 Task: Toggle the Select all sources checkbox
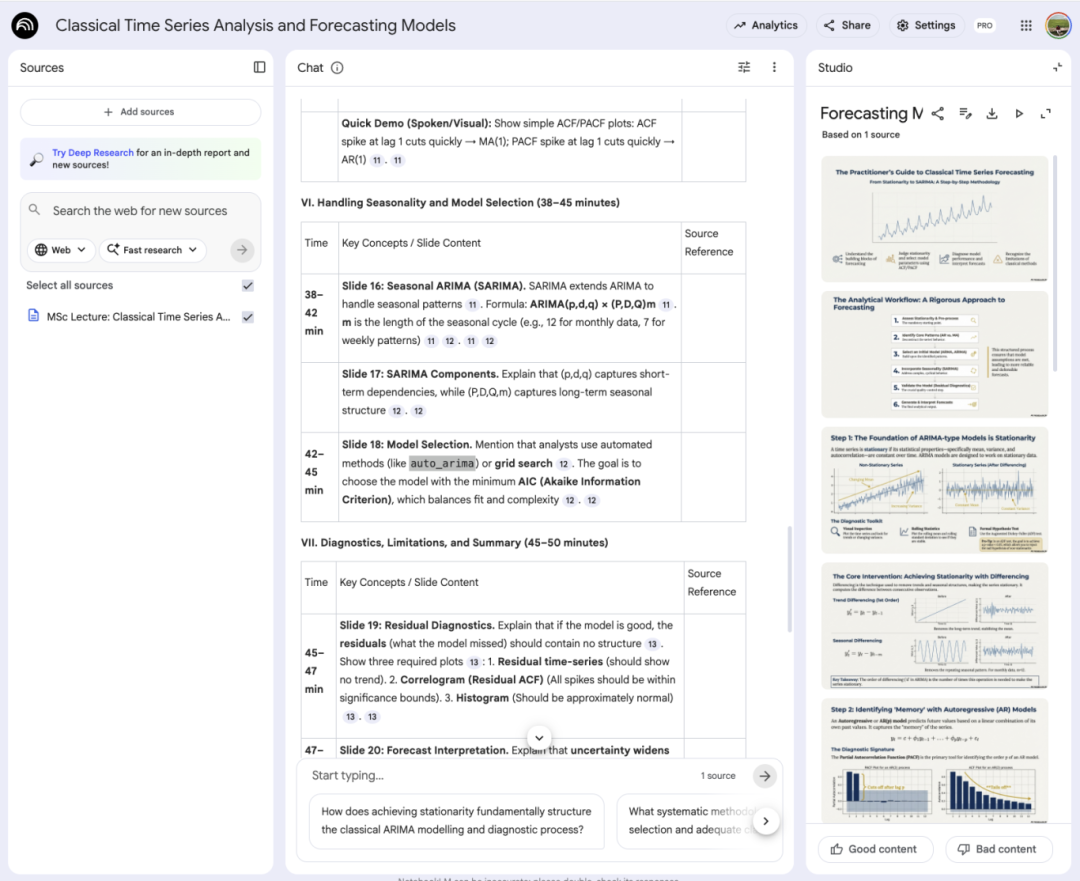point(248,285)
